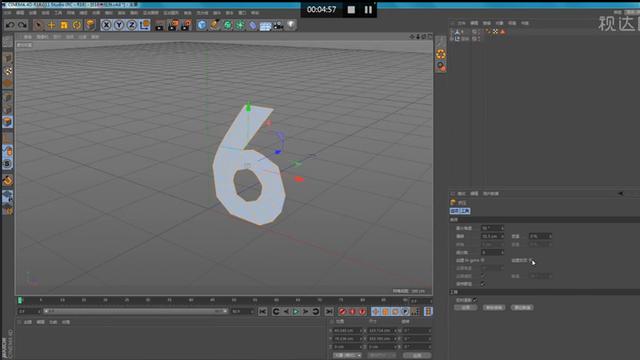Viewport: 640px width, 360px height.
Task: Click the Render to Picture Viewer icon
Action: coord(173,25)
